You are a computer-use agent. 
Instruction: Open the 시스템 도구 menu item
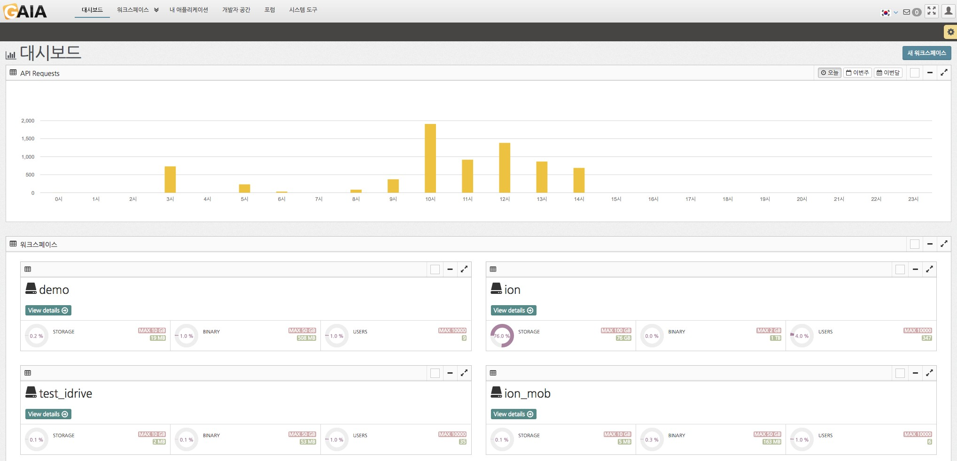tap(303, 10)
